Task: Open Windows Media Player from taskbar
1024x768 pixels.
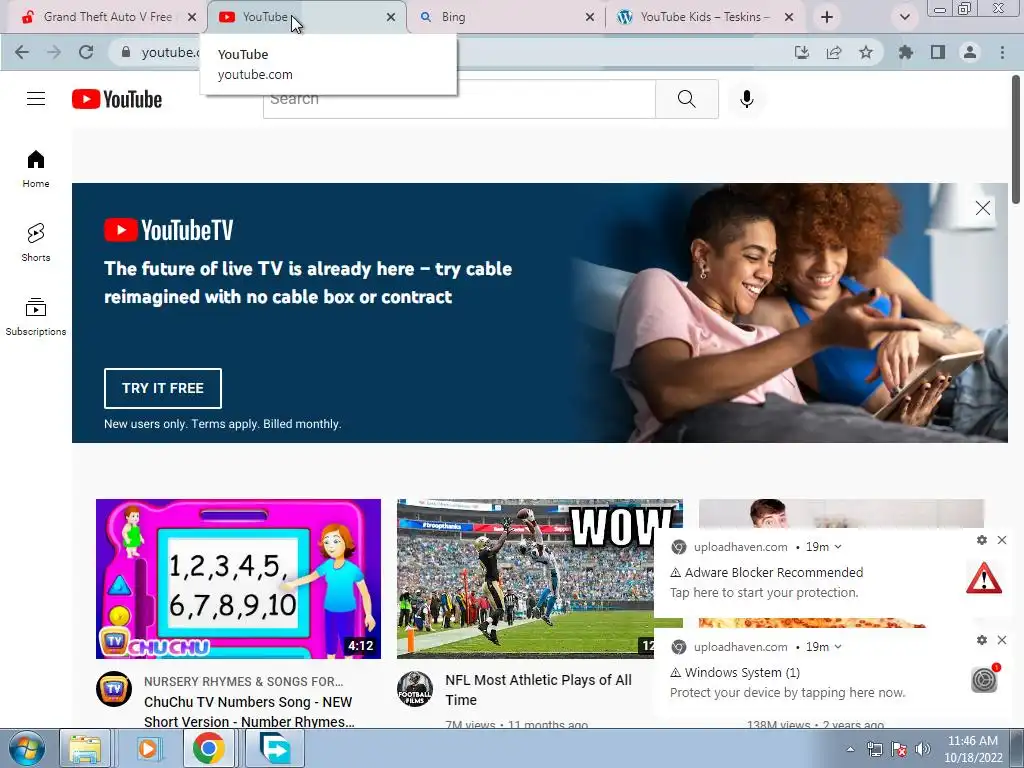Action: pyautogui.click(x=147, y=748)
